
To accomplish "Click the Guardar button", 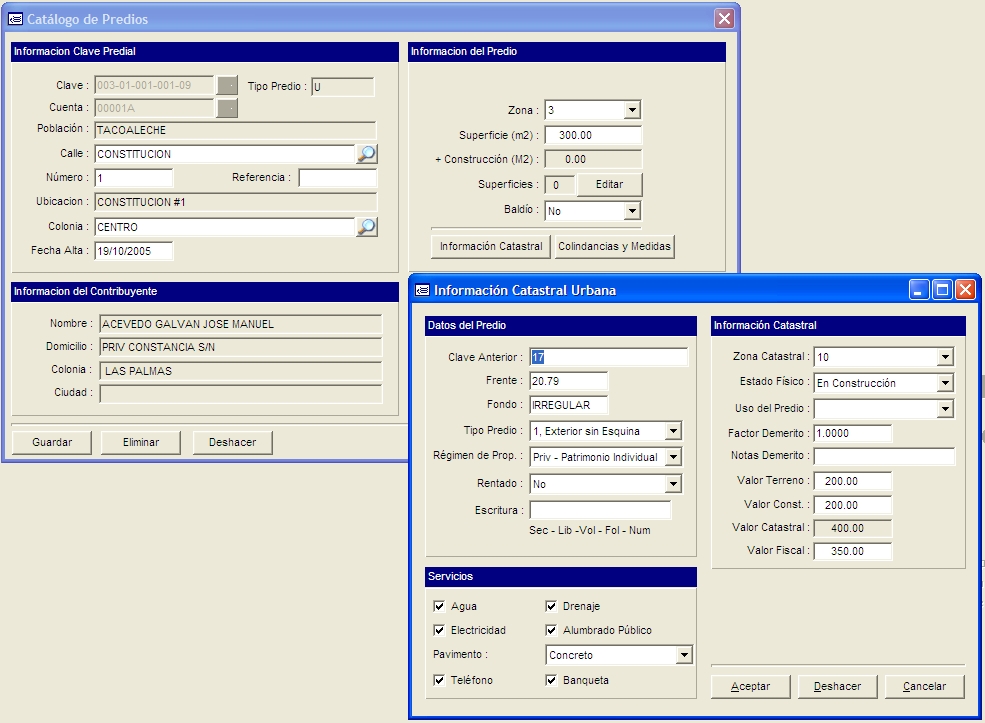I will click(x=52, y=442).
